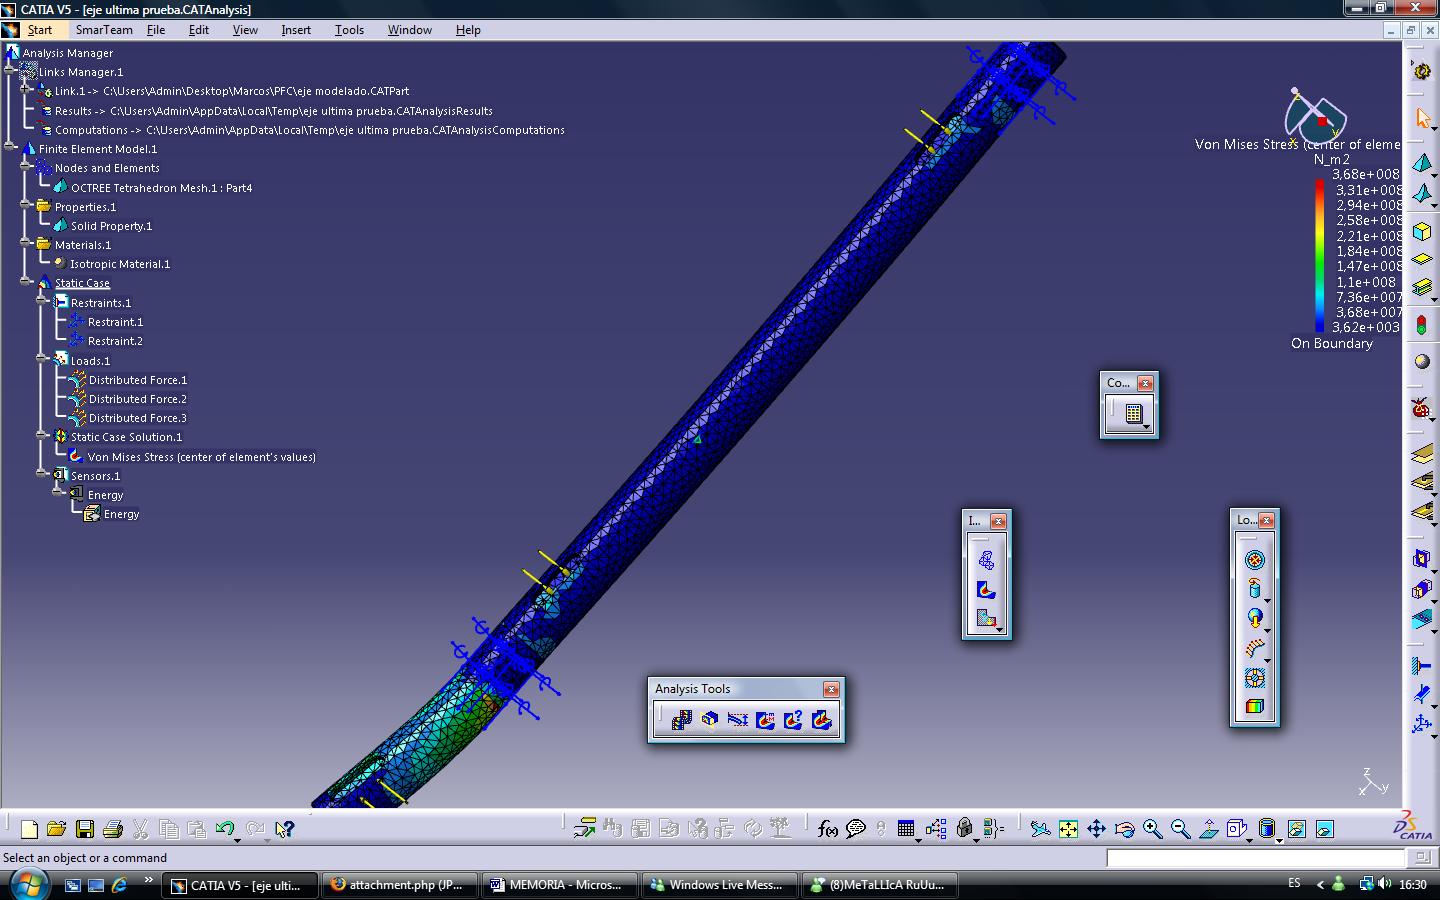Viewport: 1440px width, 900px height.
Task: Select the Pan view tool
Action: click(x=1097, y=829)
